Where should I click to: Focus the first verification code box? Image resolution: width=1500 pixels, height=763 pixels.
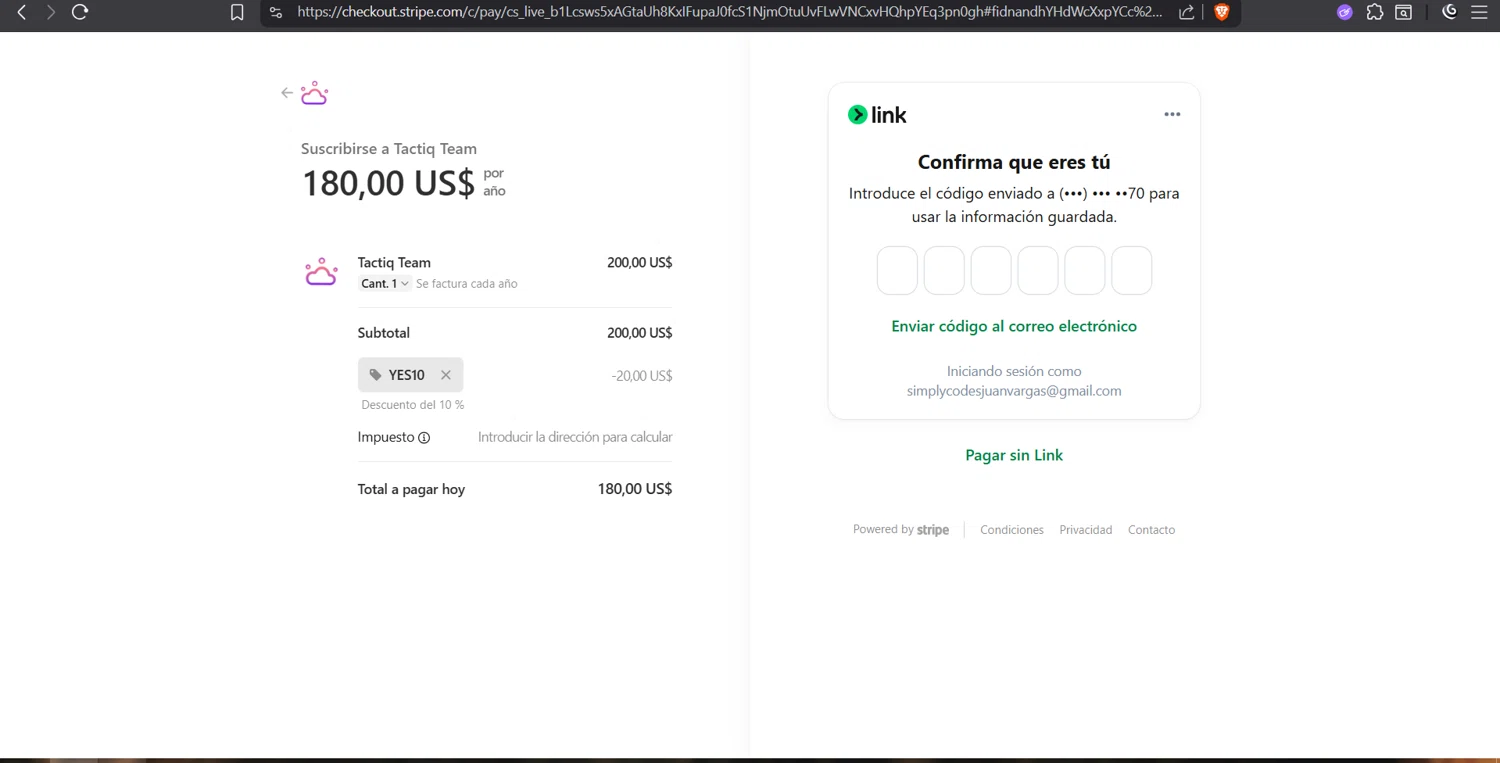[x=897, y=271]
